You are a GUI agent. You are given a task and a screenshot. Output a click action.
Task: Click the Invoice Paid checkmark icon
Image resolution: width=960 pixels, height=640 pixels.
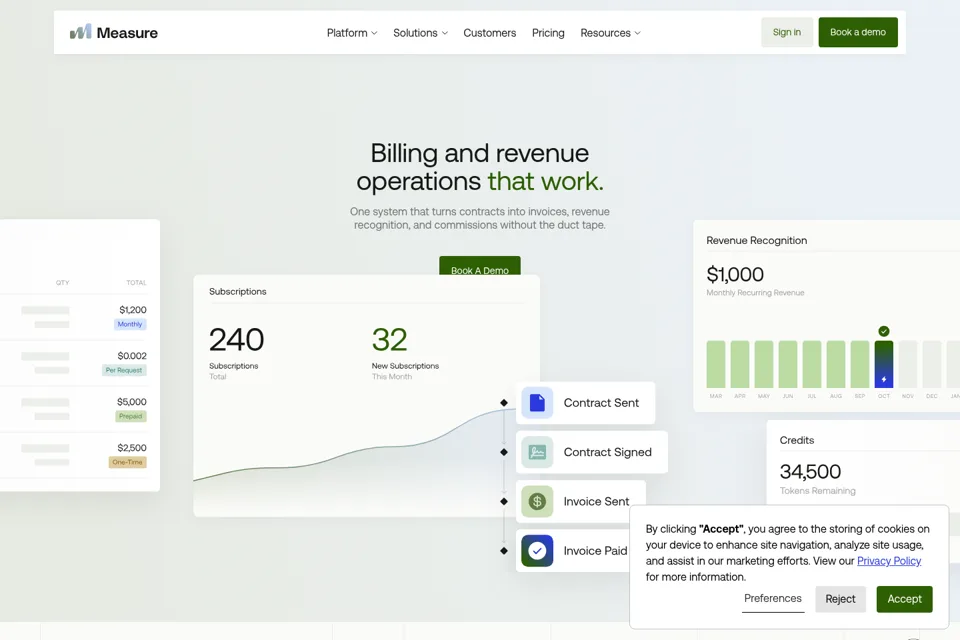click(x=537, y=551)
